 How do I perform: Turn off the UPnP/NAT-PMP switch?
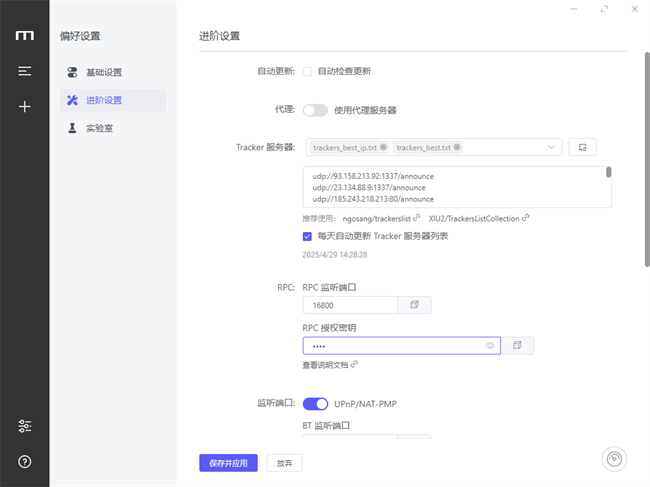[315, 403]
